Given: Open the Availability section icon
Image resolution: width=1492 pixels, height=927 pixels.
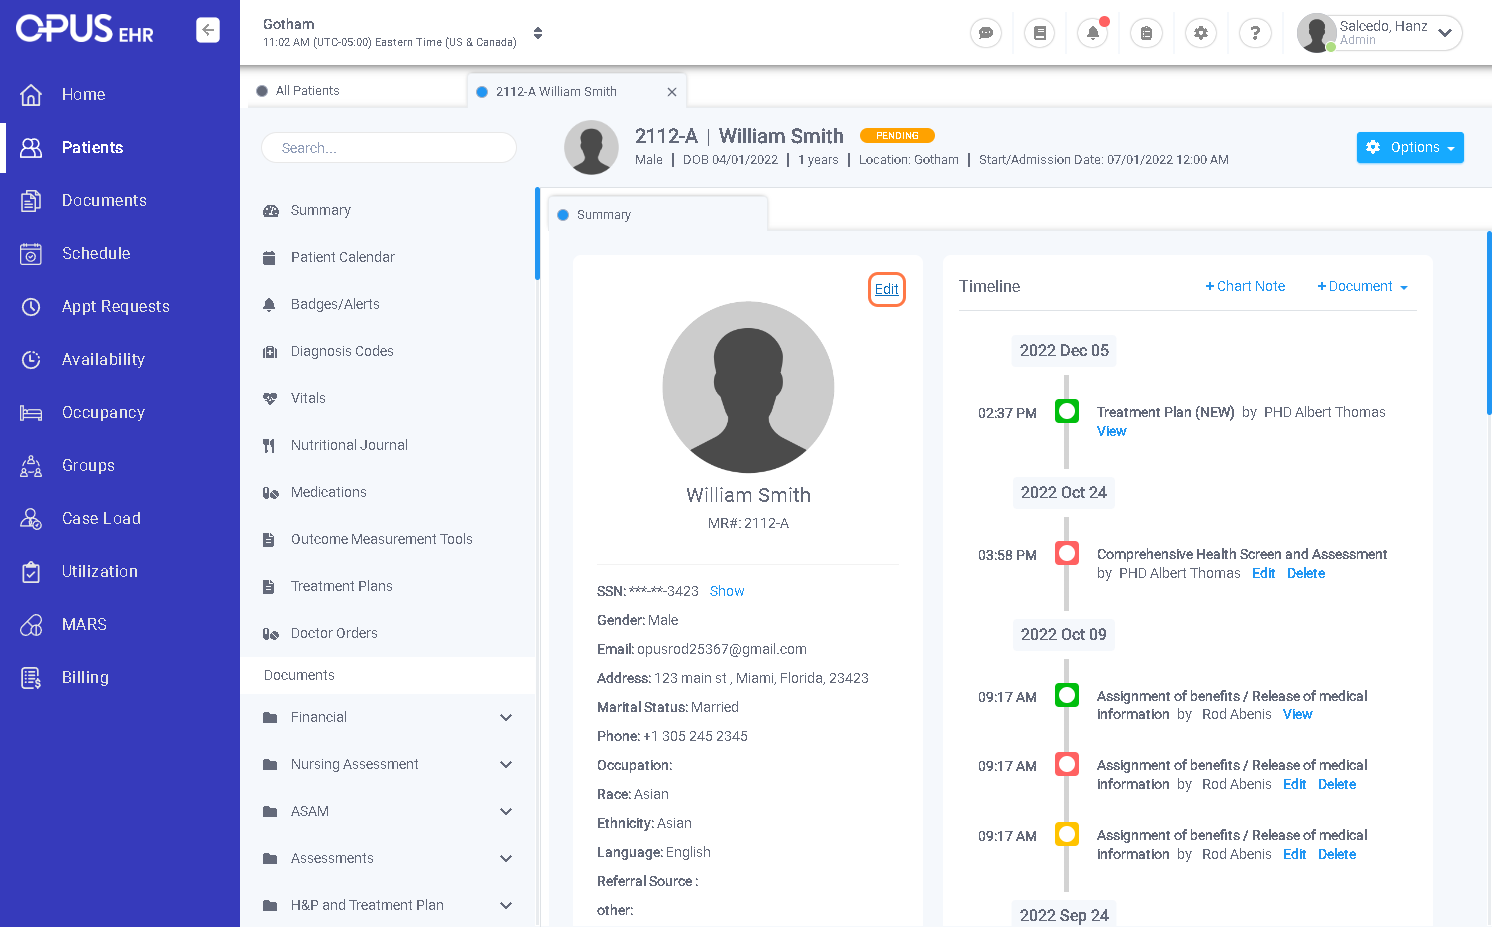Looking at the screenshot, I should tap(31, 359).
